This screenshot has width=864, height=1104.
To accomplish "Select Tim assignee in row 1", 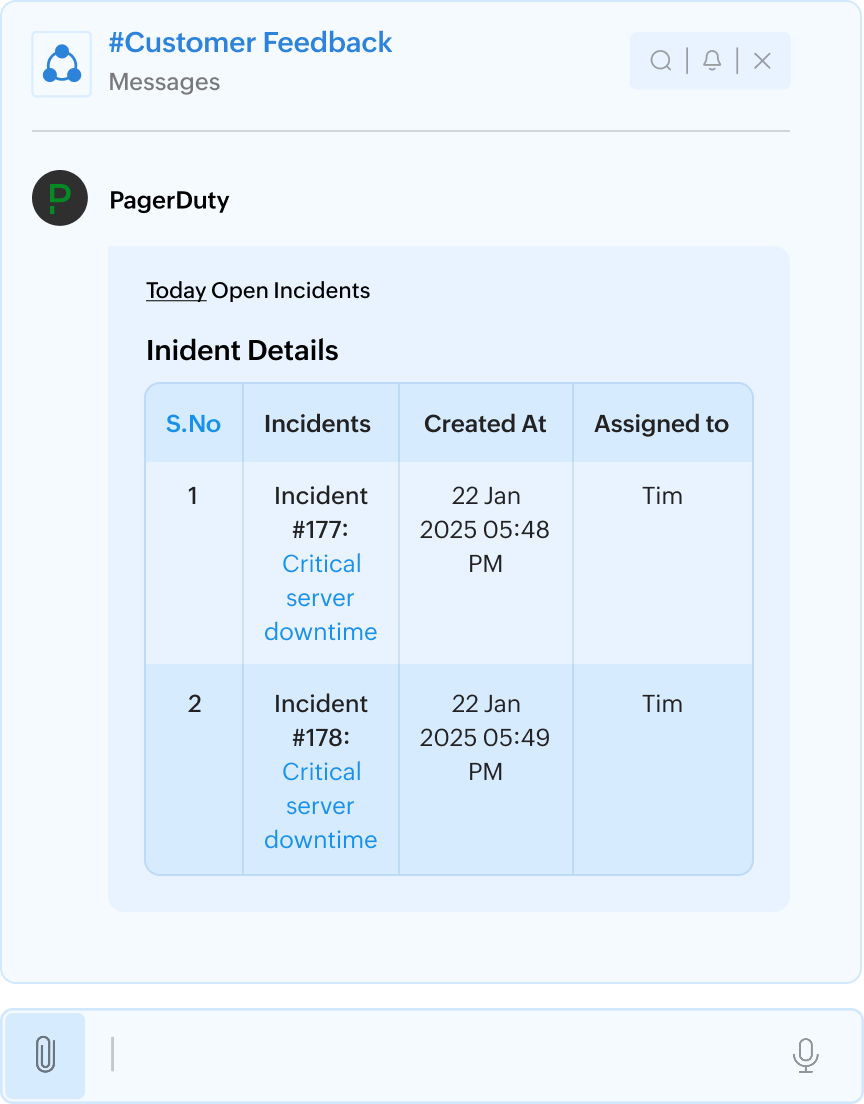I will (x=662, y=496).
